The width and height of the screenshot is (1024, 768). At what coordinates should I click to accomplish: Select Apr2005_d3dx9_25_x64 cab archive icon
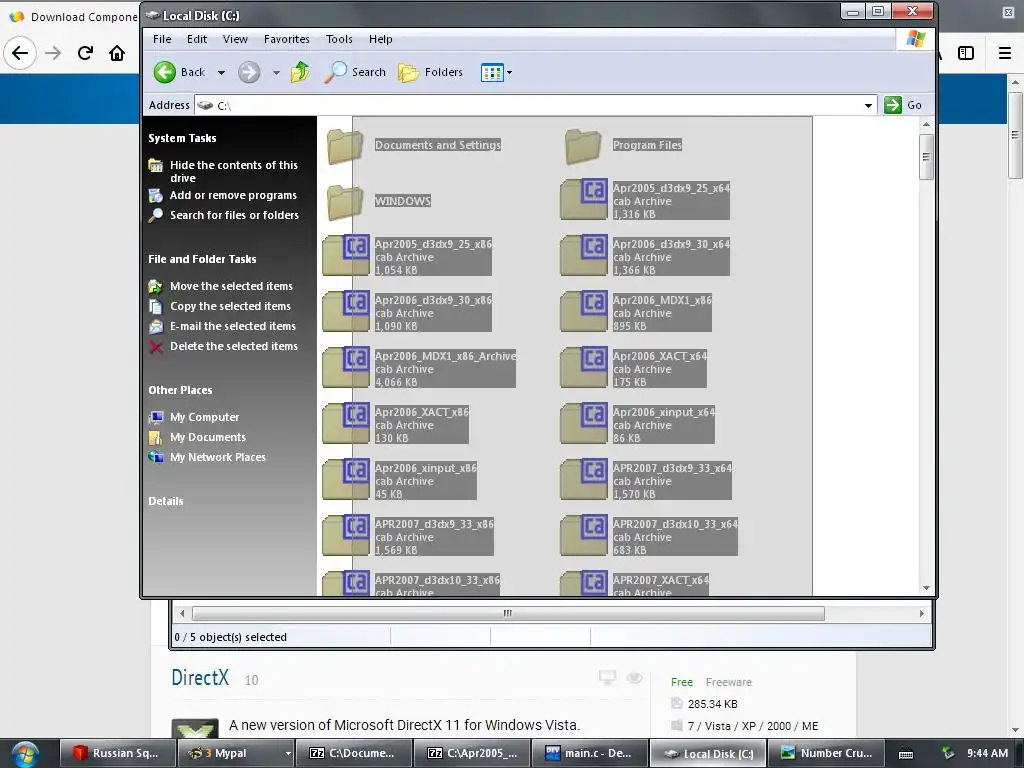click(x=584, y=199)
